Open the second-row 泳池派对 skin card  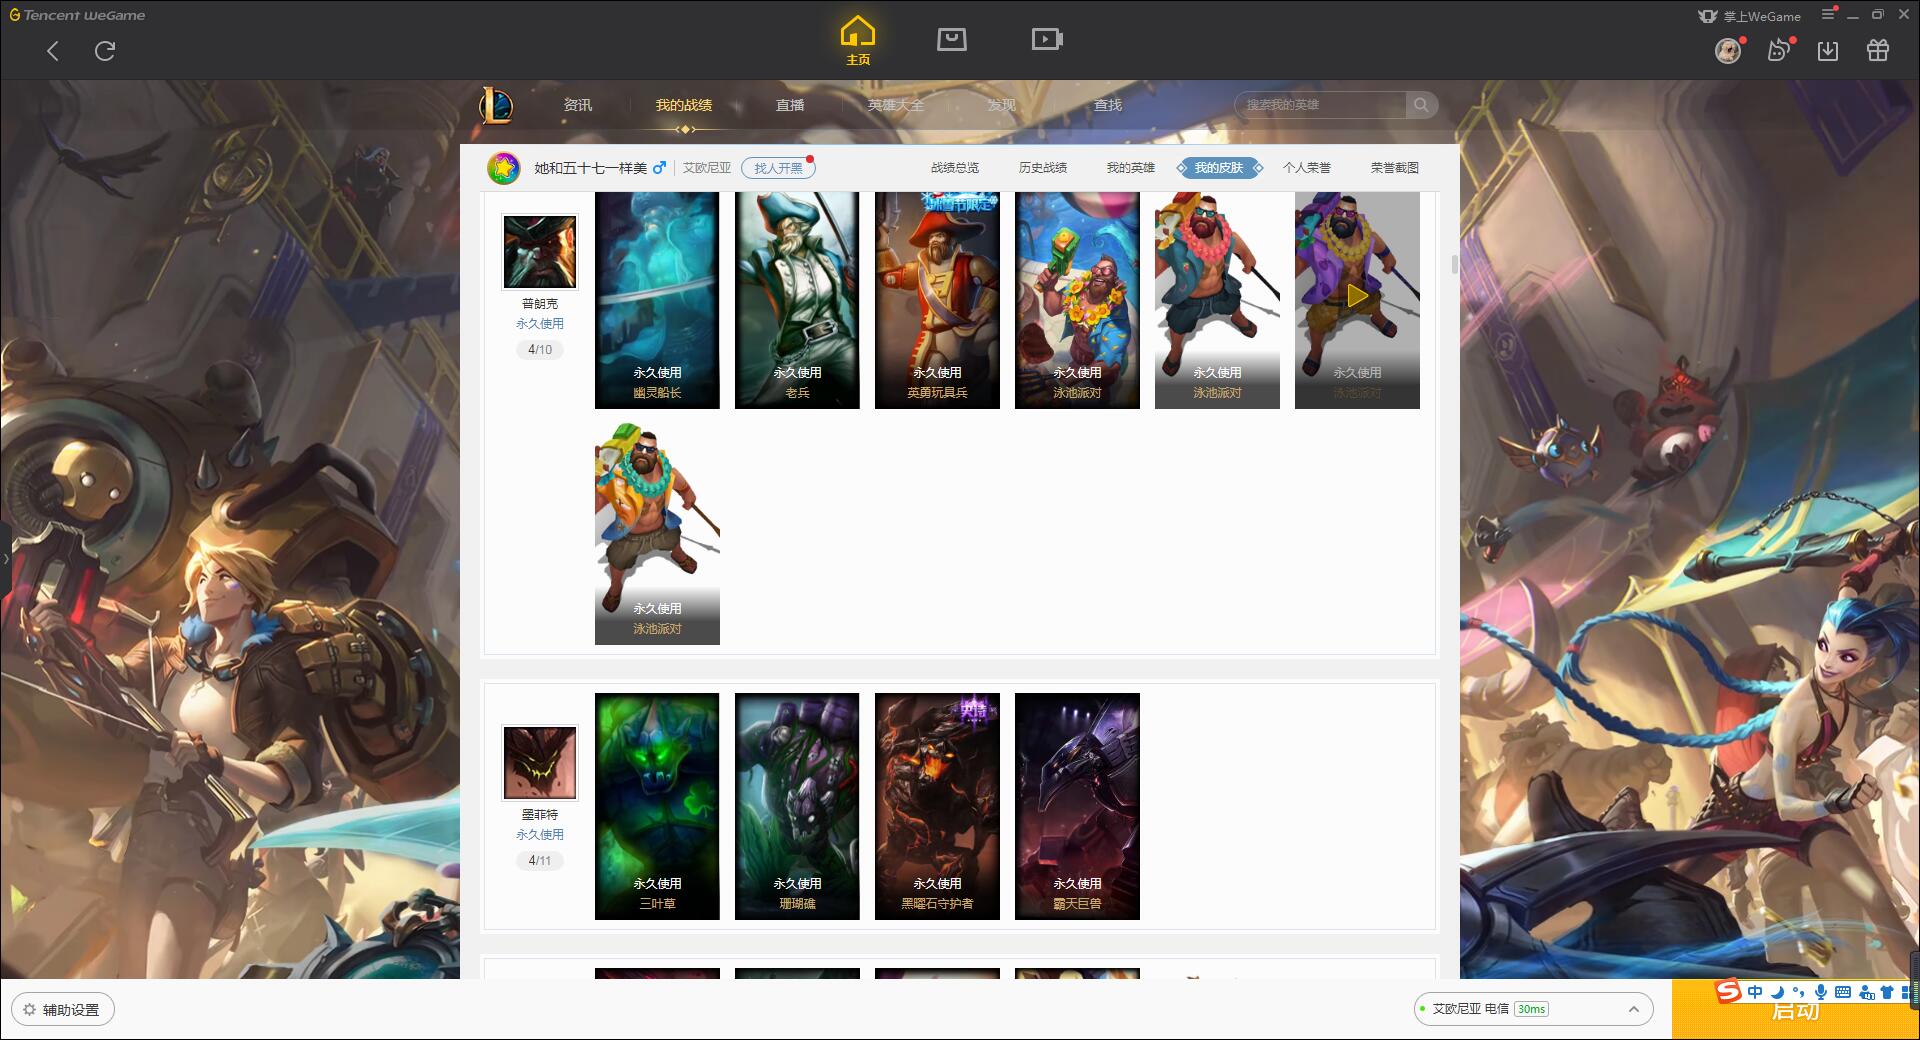coord(657,534)
